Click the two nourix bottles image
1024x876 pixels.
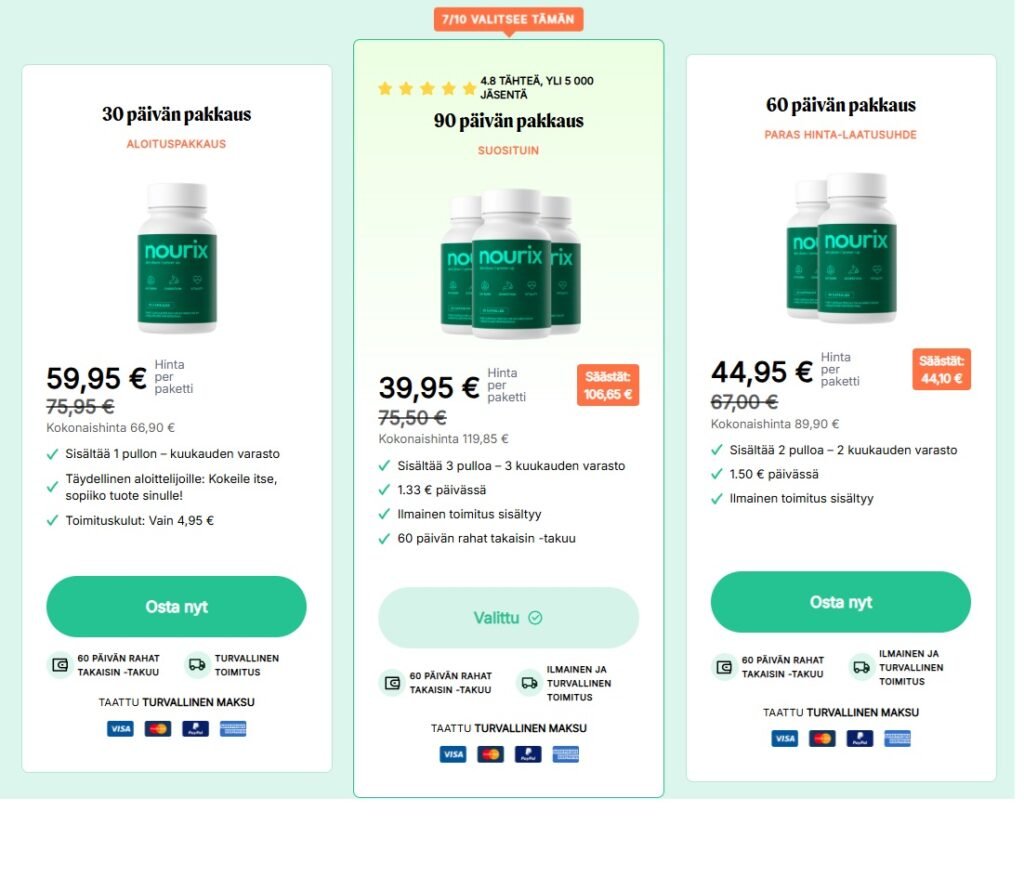pyautogui.click(x=841, y=248)
